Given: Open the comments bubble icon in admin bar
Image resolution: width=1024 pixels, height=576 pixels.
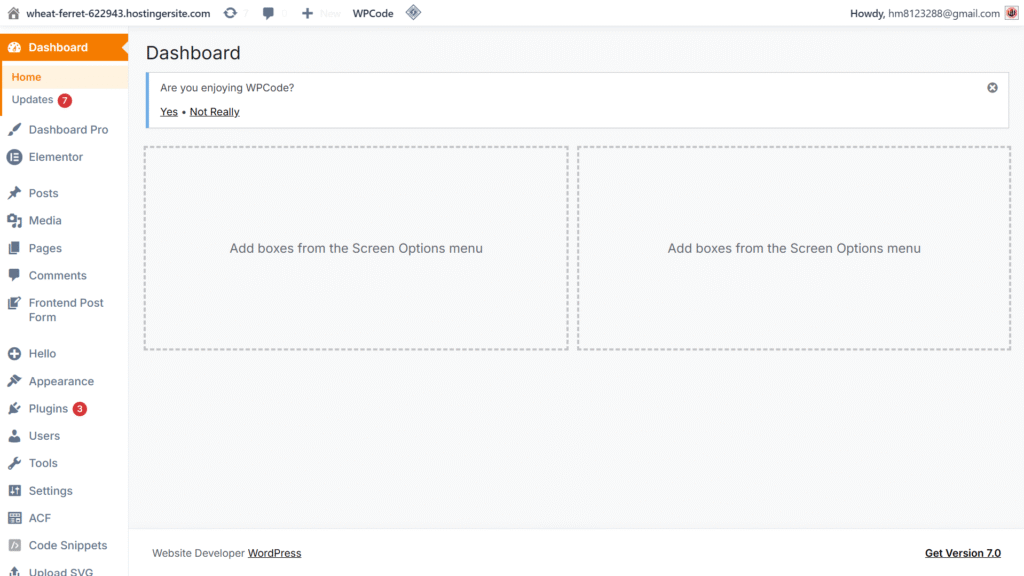Looking at the screenshot, I should click(x=268, y=13).
